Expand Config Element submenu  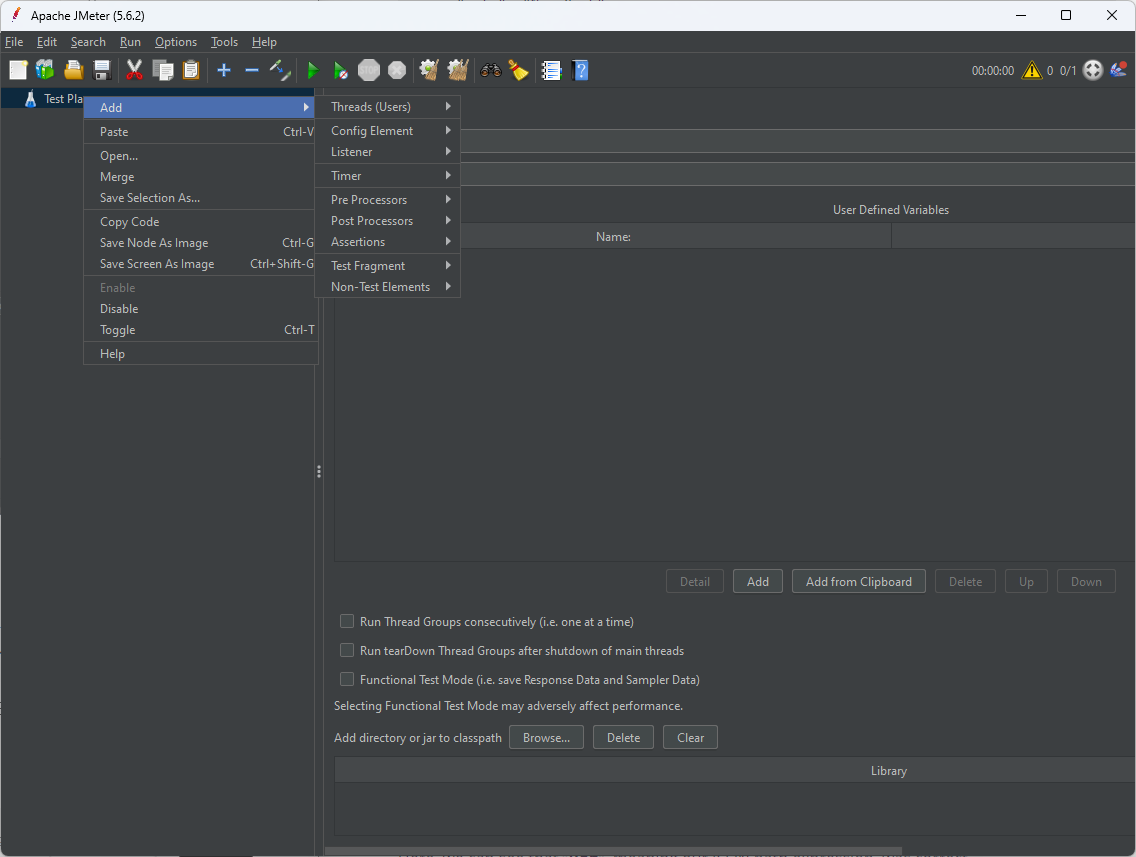click(x=388, y=130)
